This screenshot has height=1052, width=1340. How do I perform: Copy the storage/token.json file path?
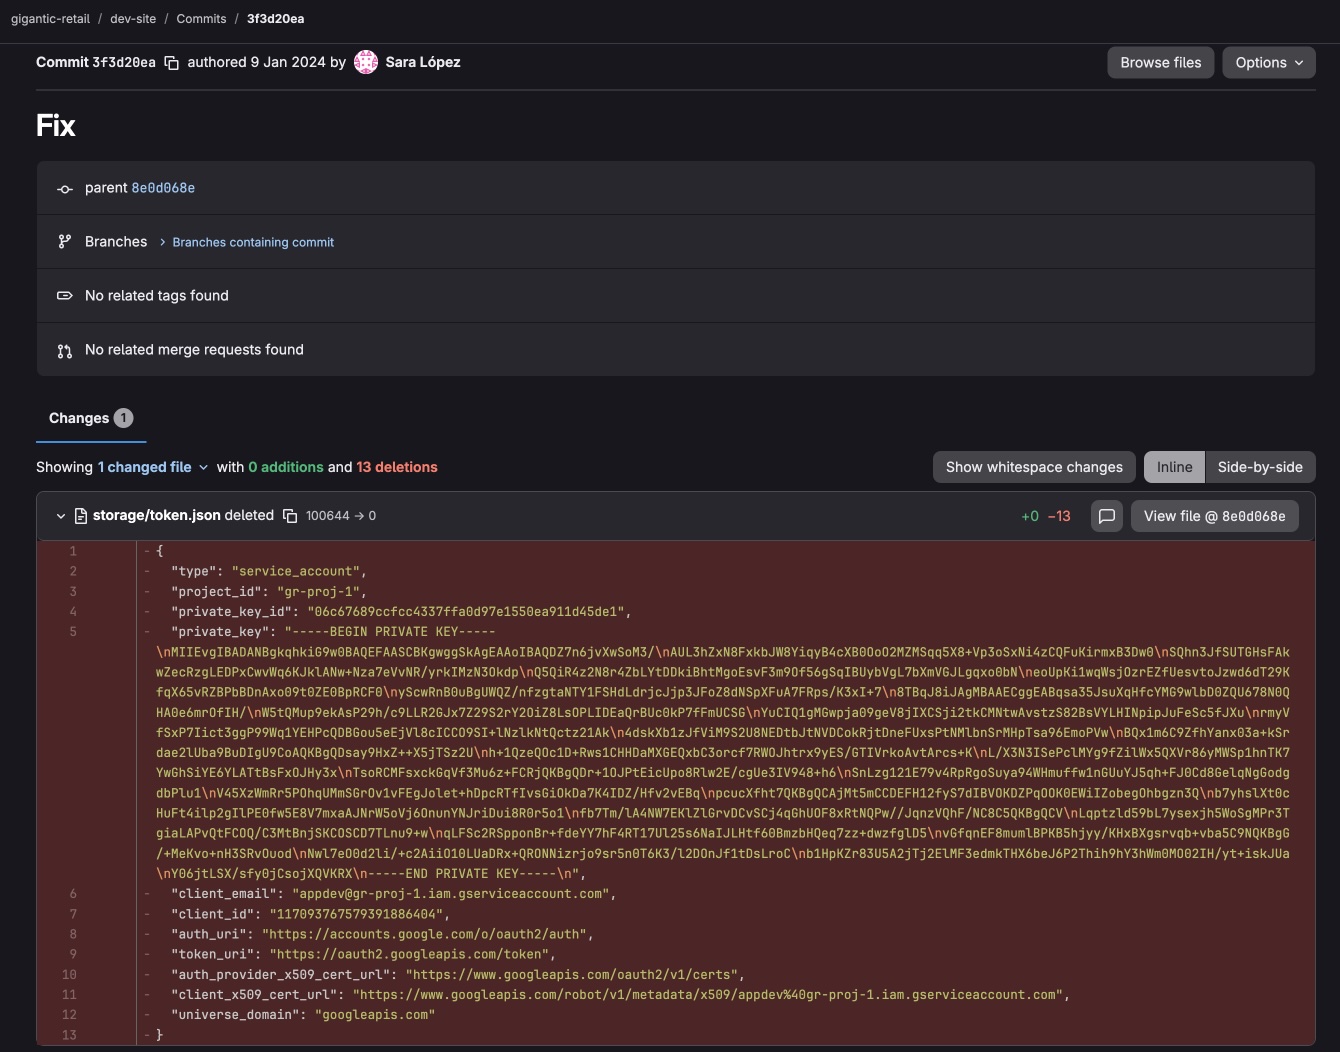pos(290,515)
